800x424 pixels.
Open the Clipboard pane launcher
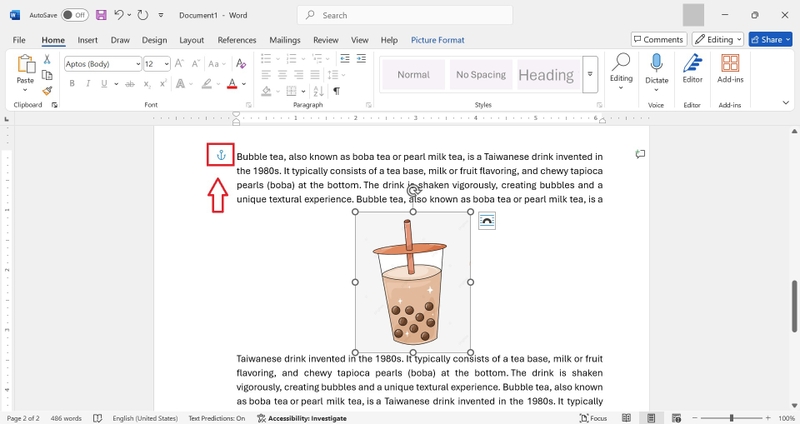[54, 105]
